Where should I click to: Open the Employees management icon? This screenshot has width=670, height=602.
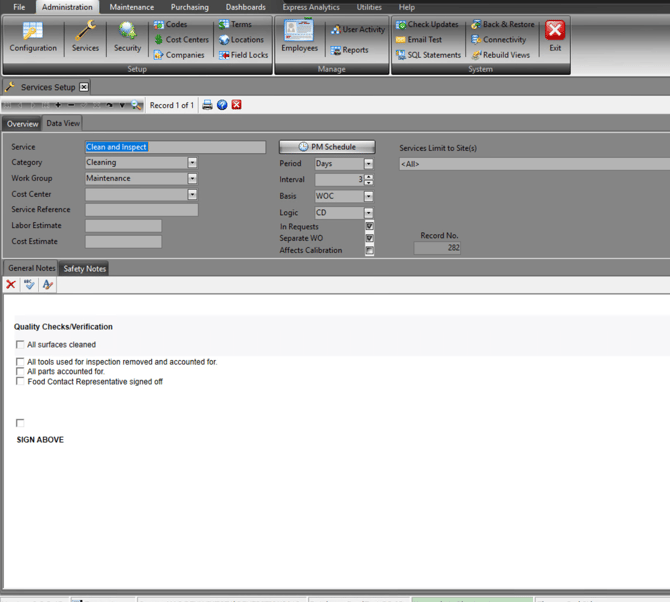pyautogui.click(x=299, y=38)
